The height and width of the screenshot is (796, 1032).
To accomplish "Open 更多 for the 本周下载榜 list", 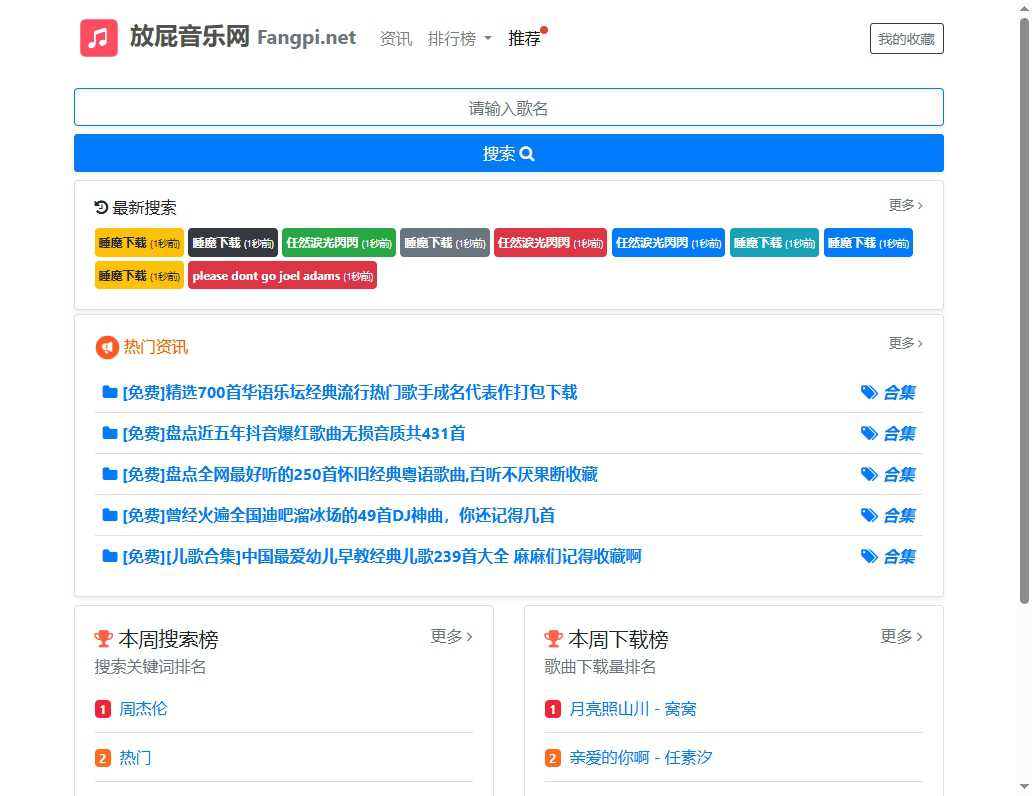I will (x=901, y=636).
